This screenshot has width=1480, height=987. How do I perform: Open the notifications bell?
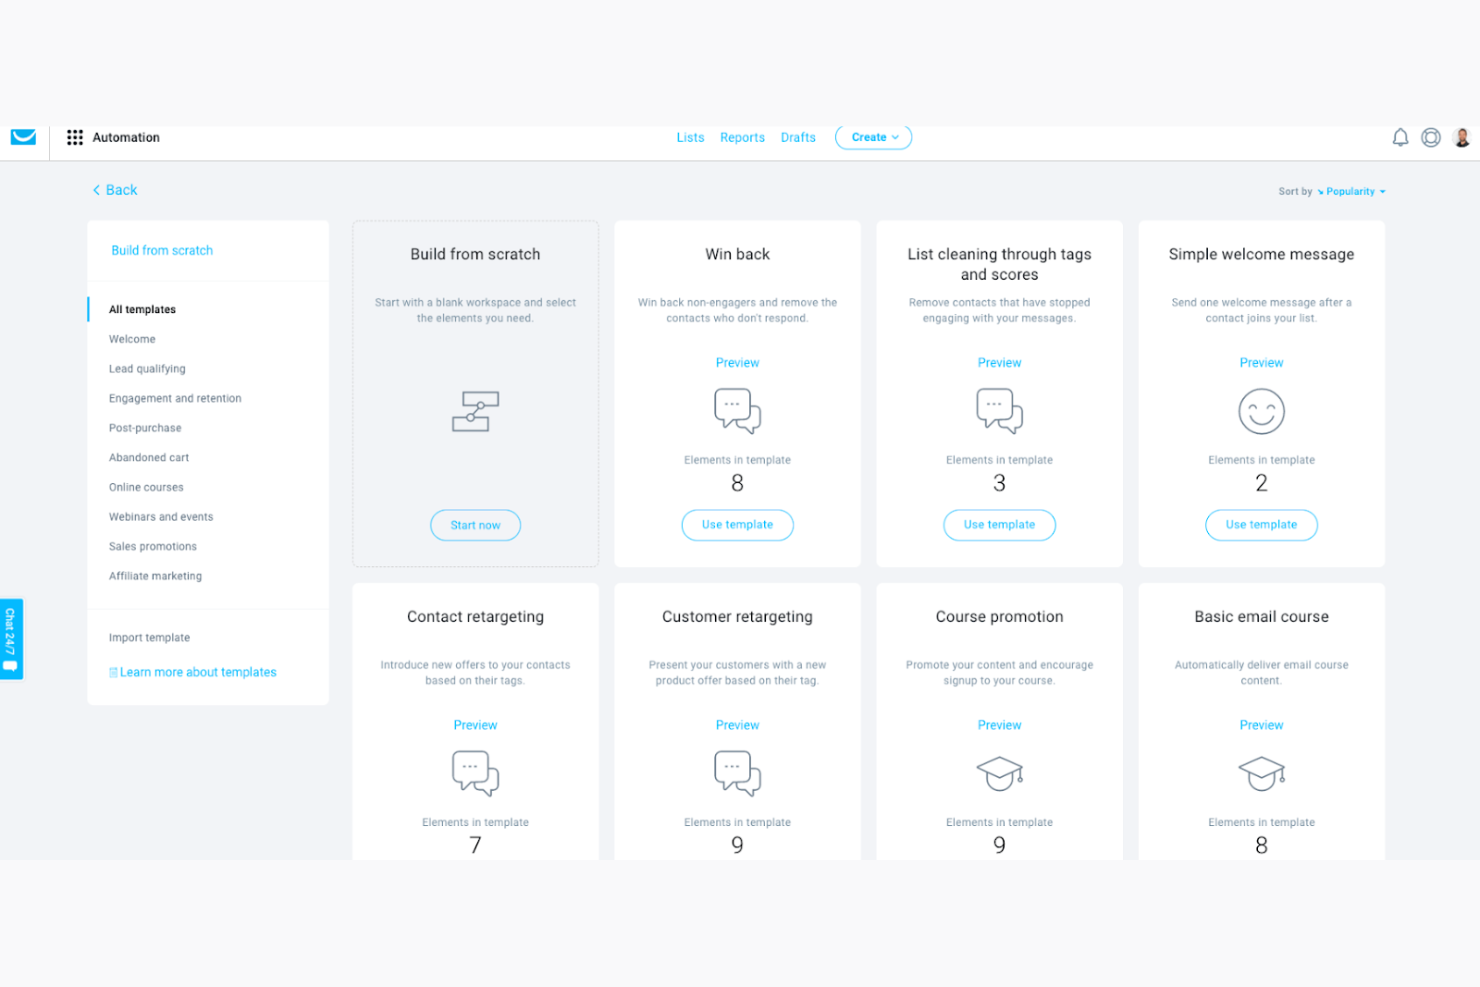coord(1400,138)
